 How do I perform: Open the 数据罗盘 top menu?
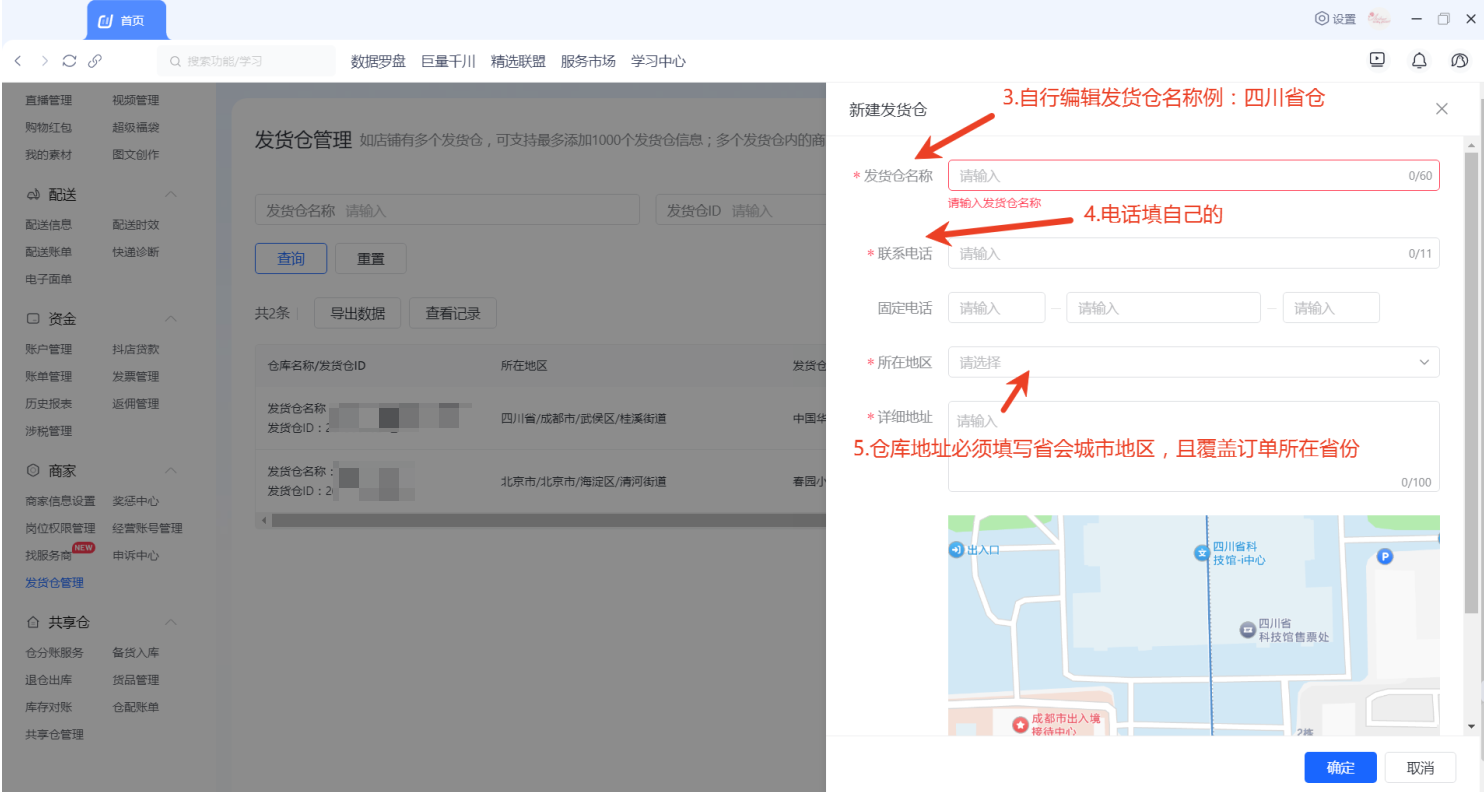tap(378, 61)
